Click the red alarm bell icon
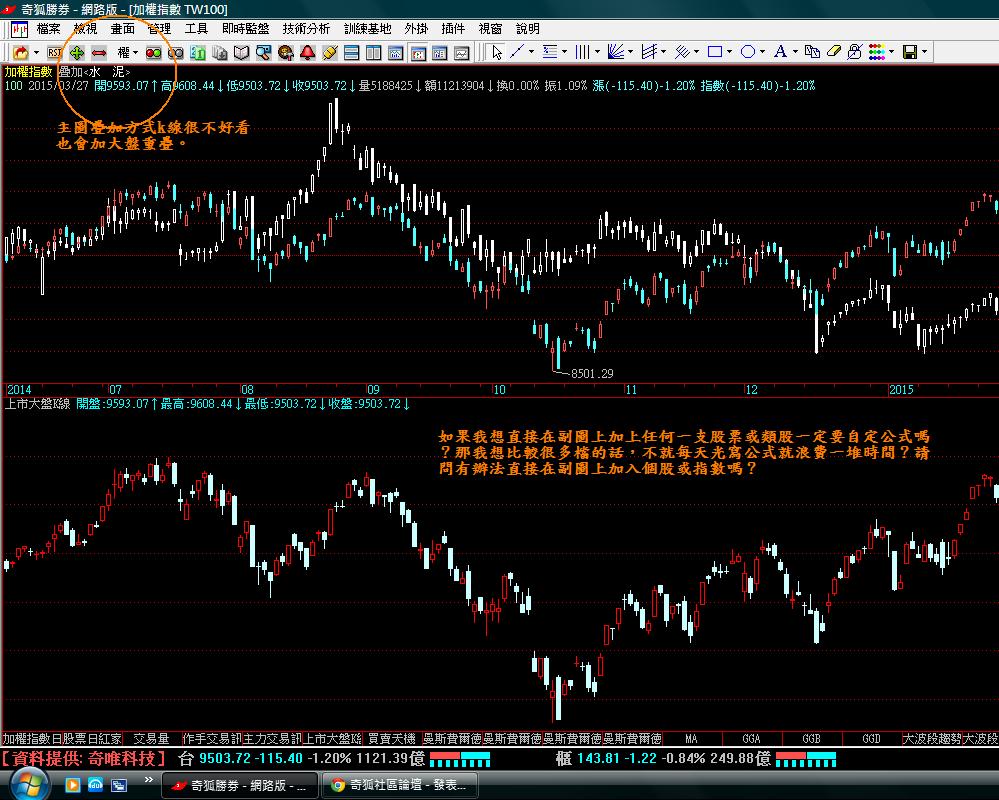This screenshot has width=999, height=800. coord(307,51)
